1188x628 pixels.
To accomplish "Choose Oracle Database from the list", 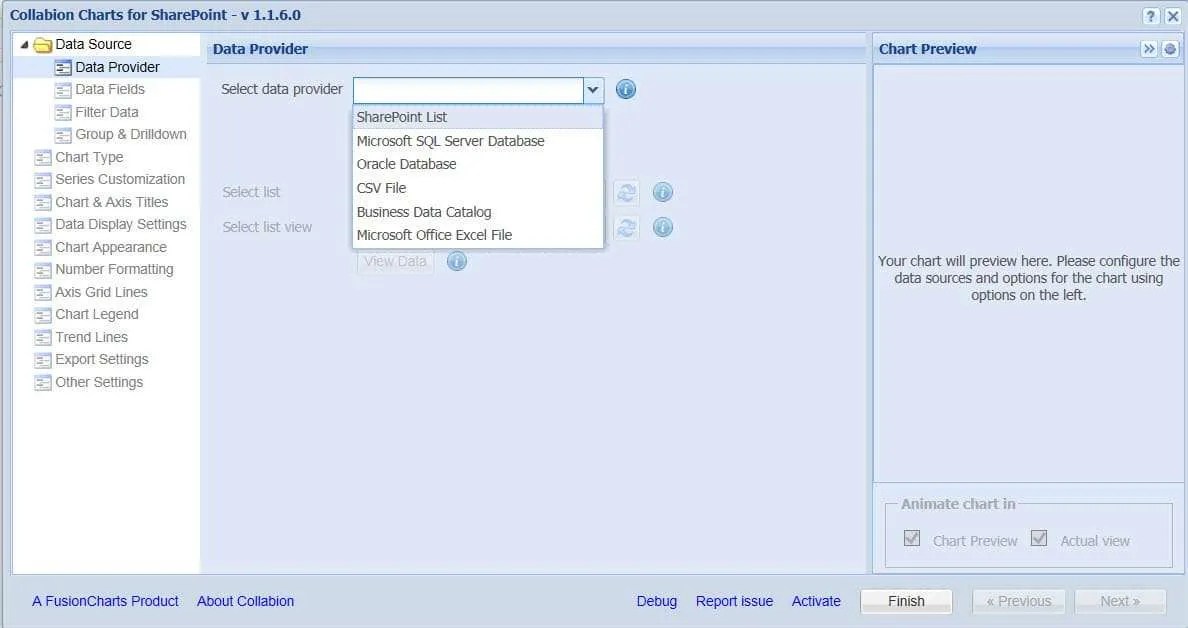I will (478, 164).
